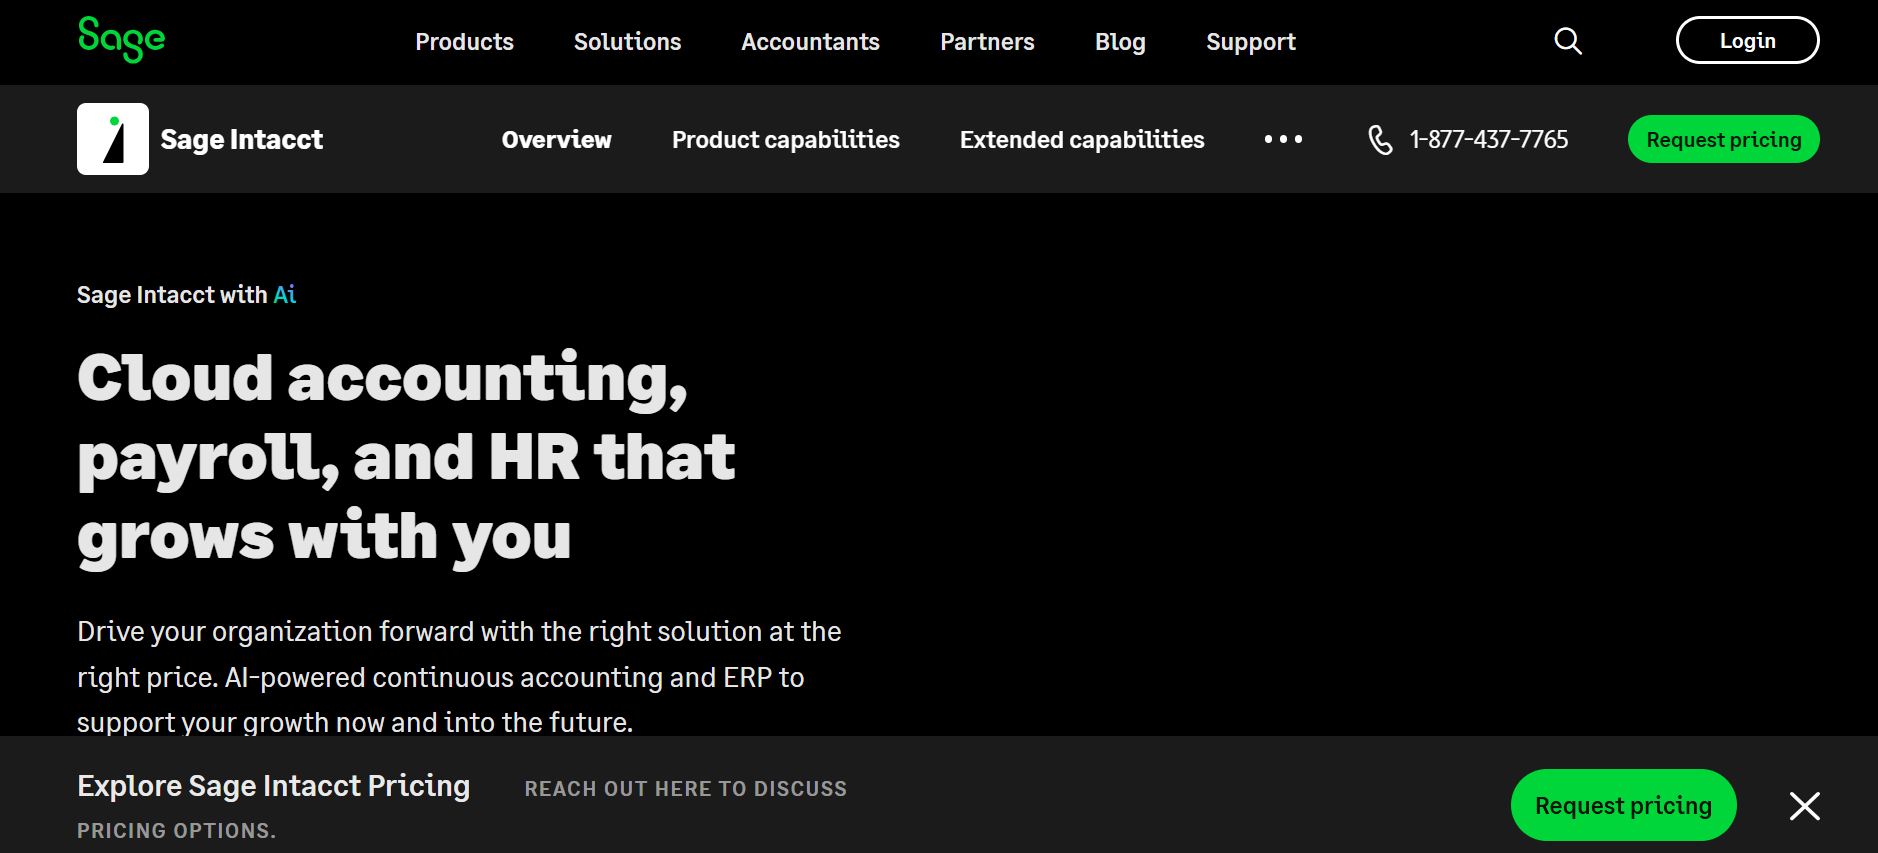The image size is (1878, 853).
Task: Open the Accountants menu
Action: (x=810, y=42)
